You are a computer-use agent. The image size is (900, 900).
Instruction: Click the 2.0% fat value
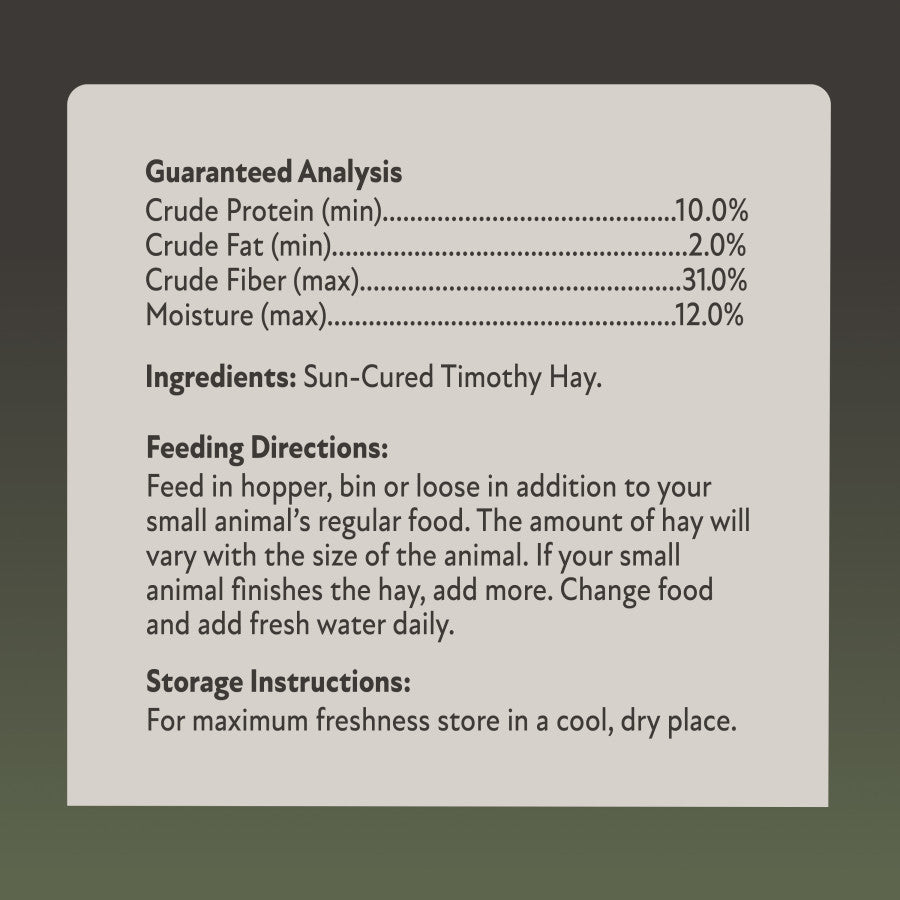[719, 246]
